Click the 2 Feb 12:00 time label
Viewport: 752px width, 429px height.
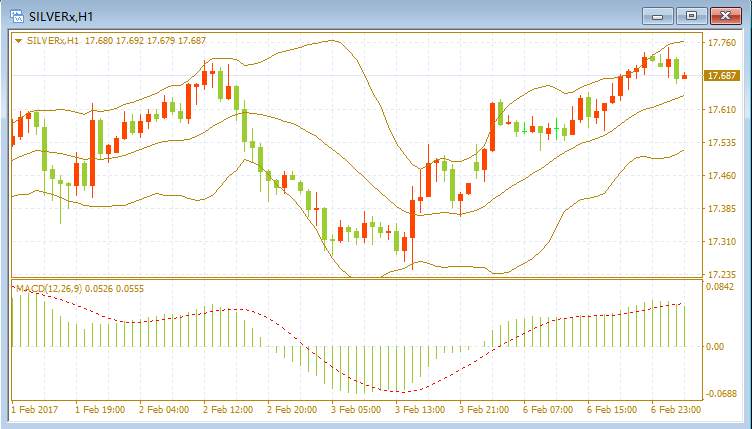[x=228, y=410]
